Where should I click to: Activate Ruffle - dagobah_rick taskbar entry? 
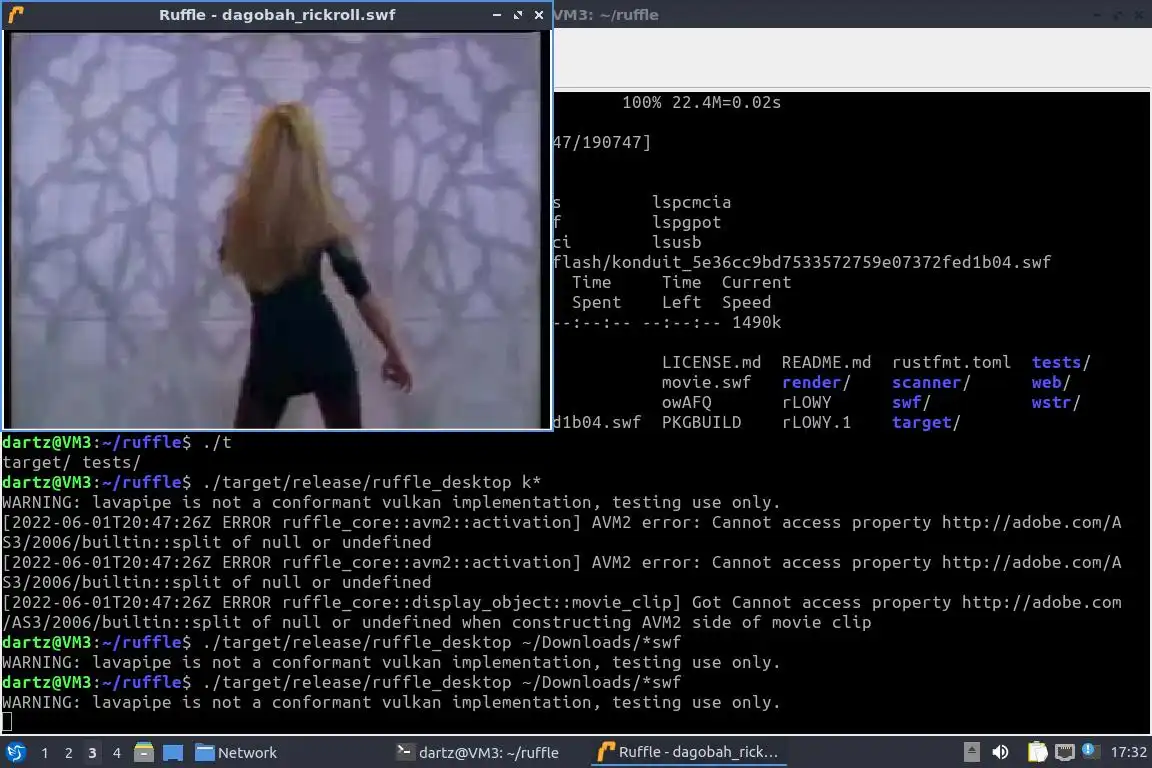[x=688, y=753]
